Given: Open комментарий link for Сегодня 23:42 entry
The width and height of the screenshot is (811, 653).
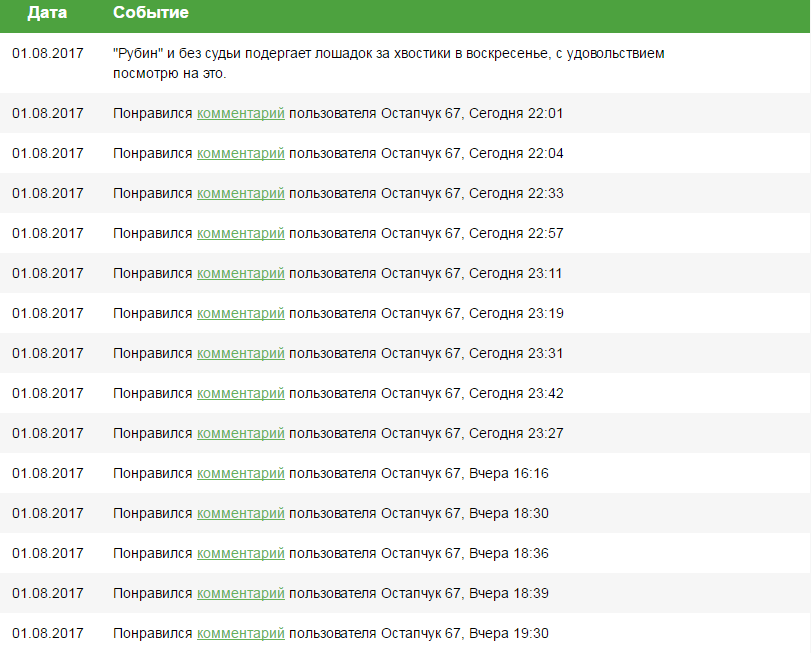Looking at the screenshot, I should (241, 393).
